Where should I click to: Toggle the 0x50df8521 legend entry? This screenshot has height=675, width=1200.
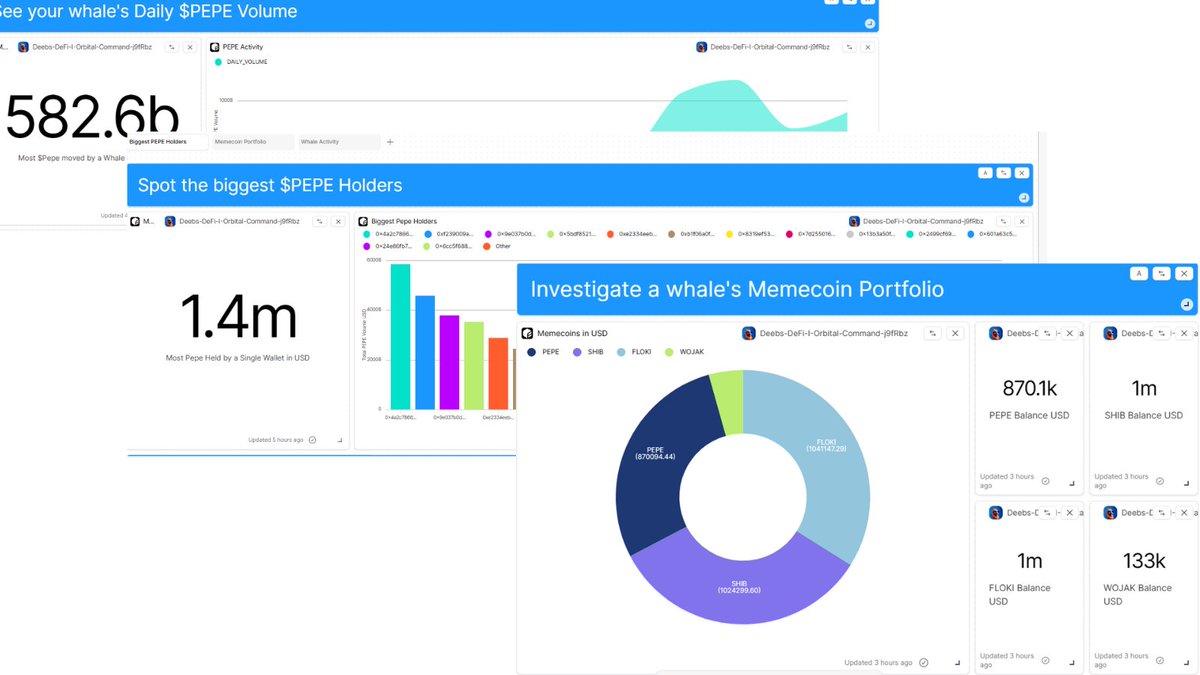click(571, 234)
